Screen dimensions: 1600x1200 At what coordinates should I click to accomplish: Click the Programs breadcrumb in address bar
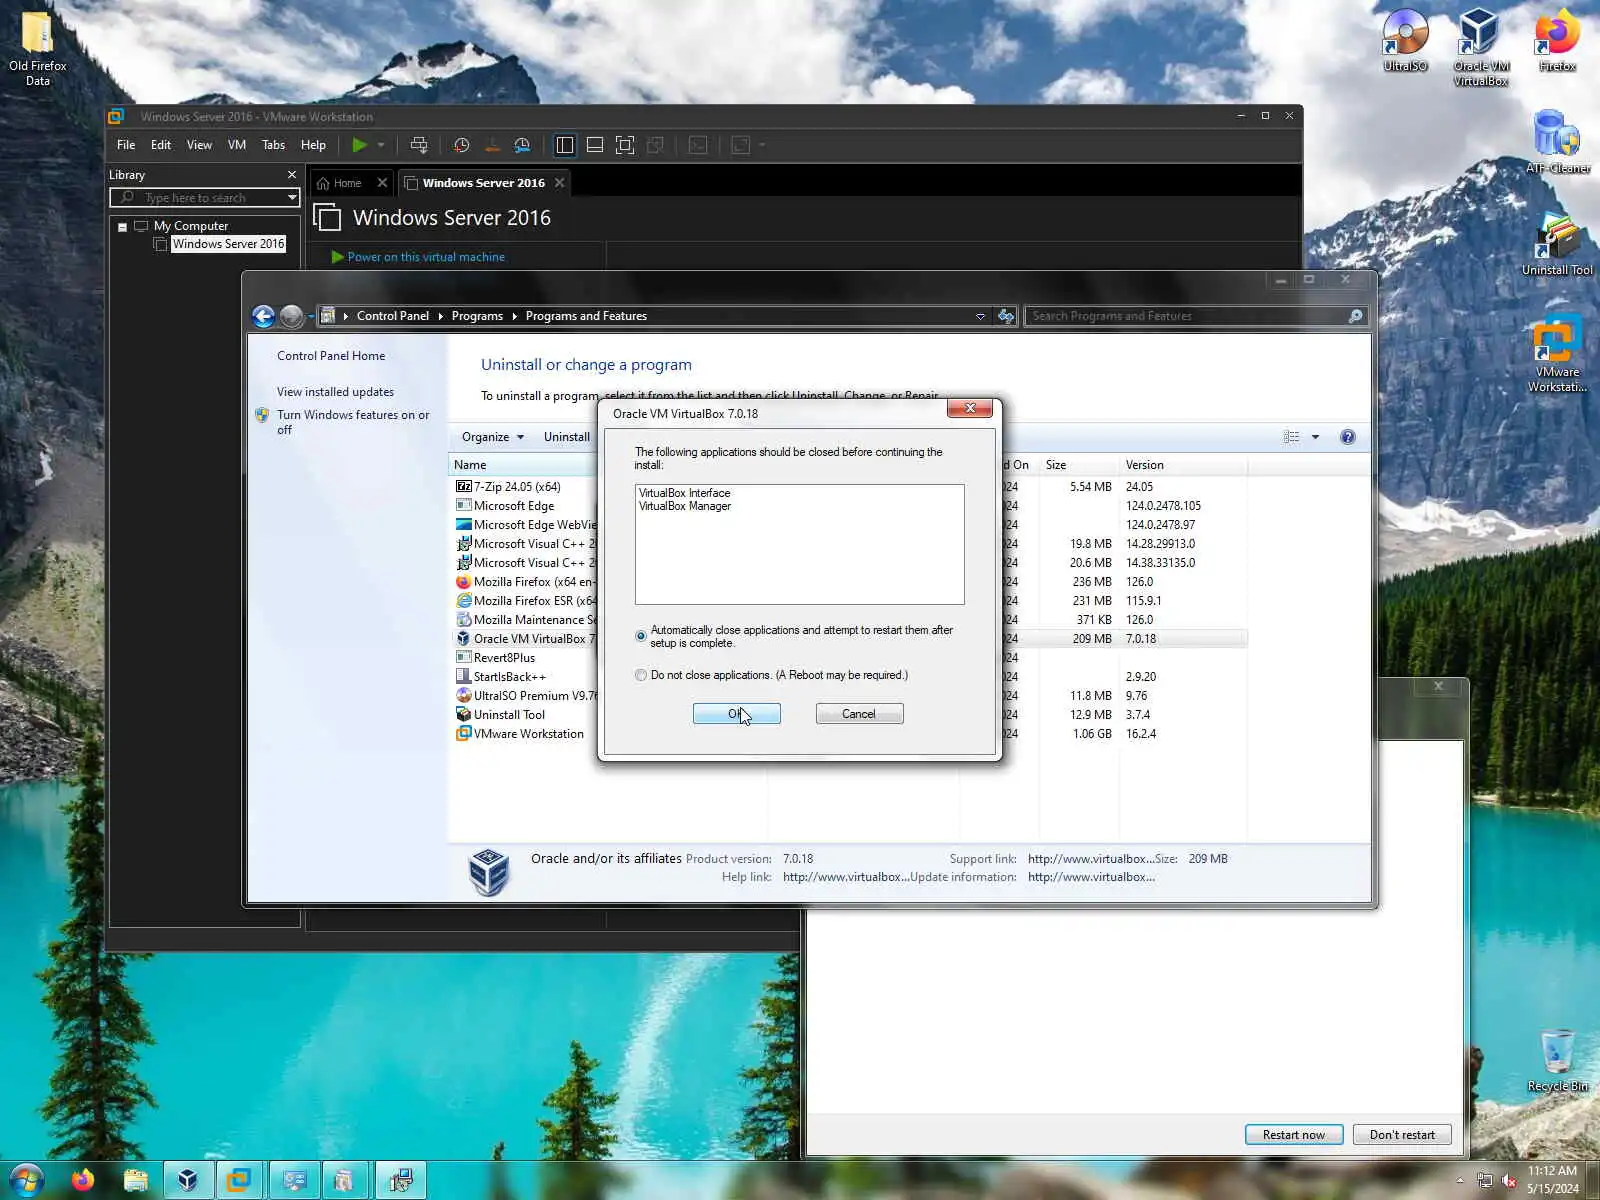pos(477,316)
